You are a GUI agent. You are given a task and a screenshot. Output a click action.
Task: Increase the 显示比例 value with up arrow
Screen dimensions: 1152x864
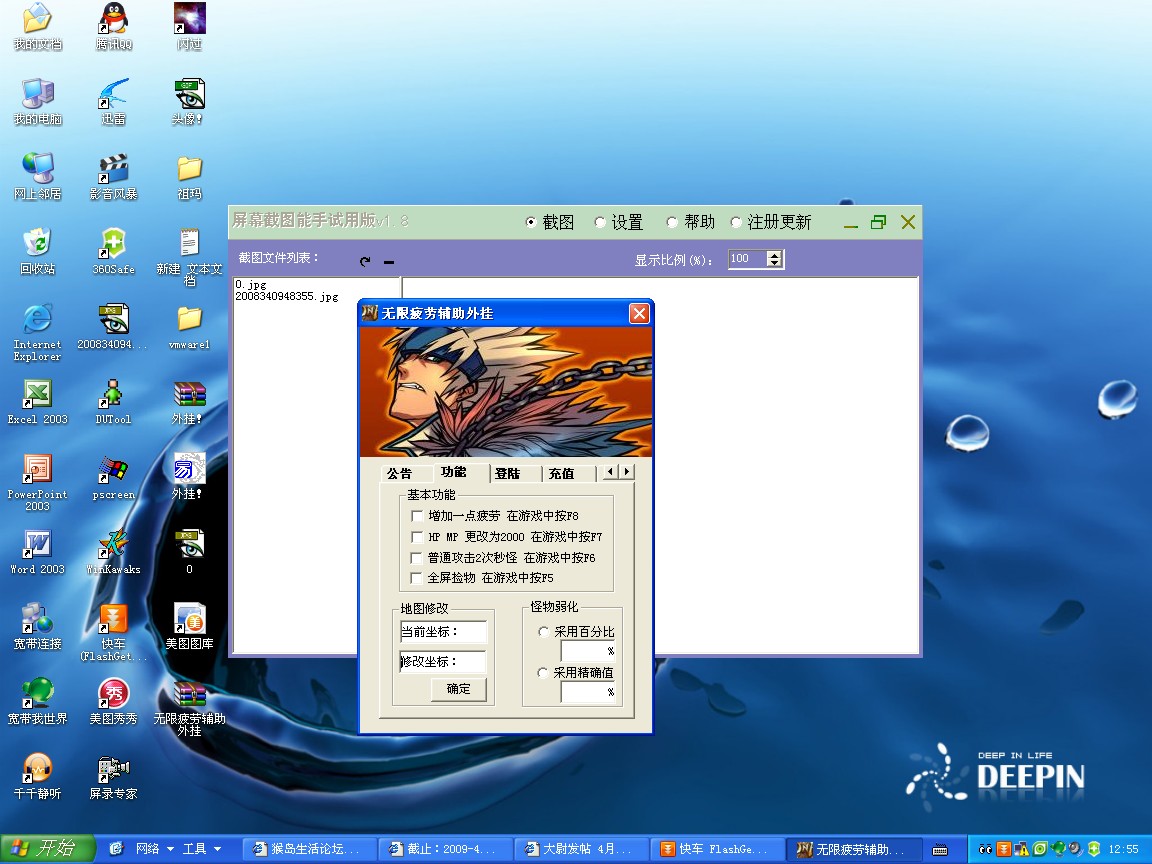click(x=774, y=254)
